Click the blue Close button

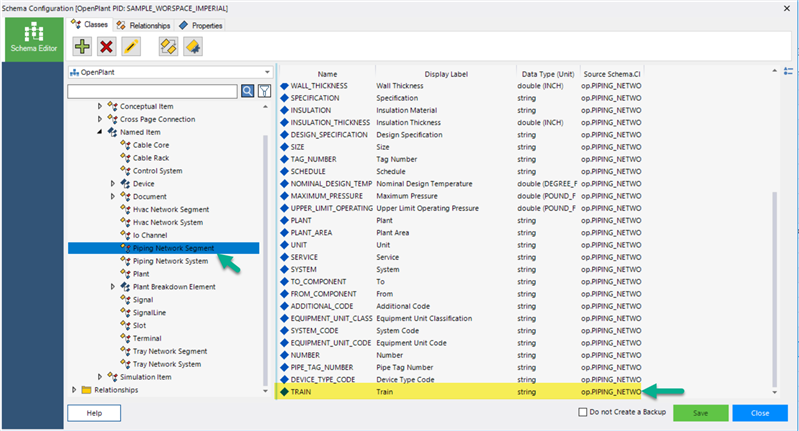tap(760, 413)
